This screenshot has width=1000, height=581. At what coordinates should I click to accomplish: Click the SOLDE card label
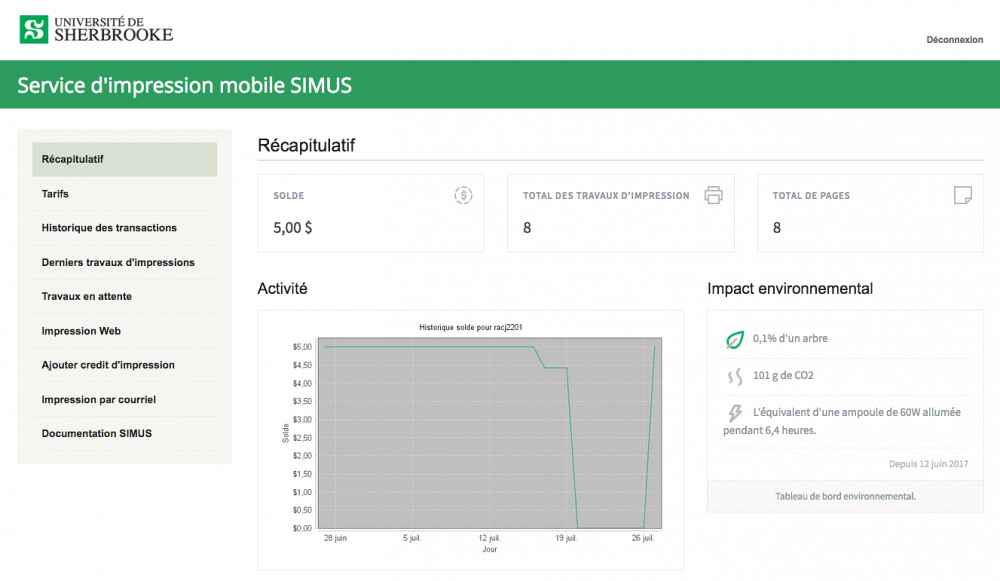point(288,196)
